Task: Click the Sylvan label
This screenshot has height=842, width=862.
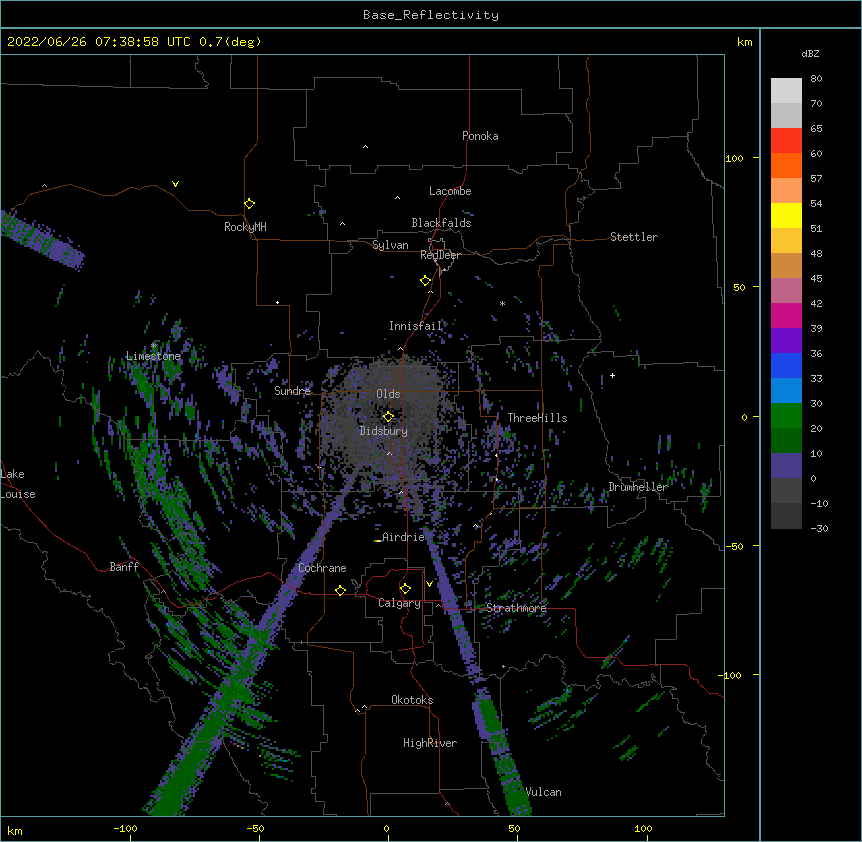Action: (390, 245)
